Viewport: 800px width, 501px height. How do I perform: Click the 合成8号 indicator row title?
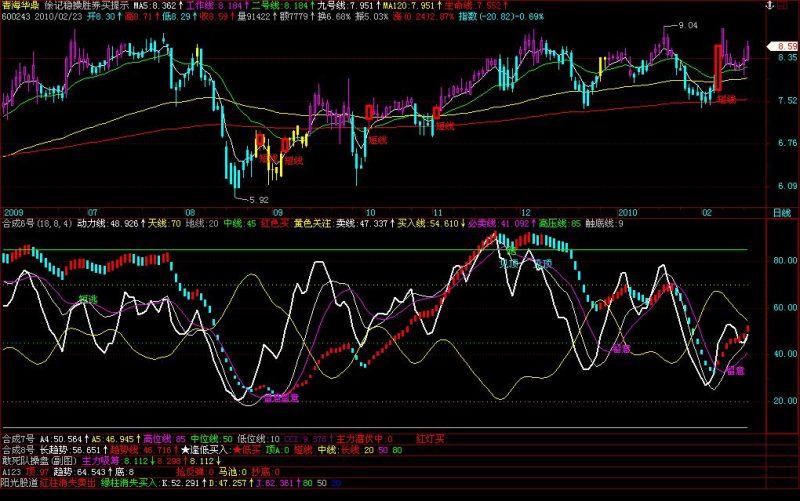pyautogui.click(x=18, y=450)
